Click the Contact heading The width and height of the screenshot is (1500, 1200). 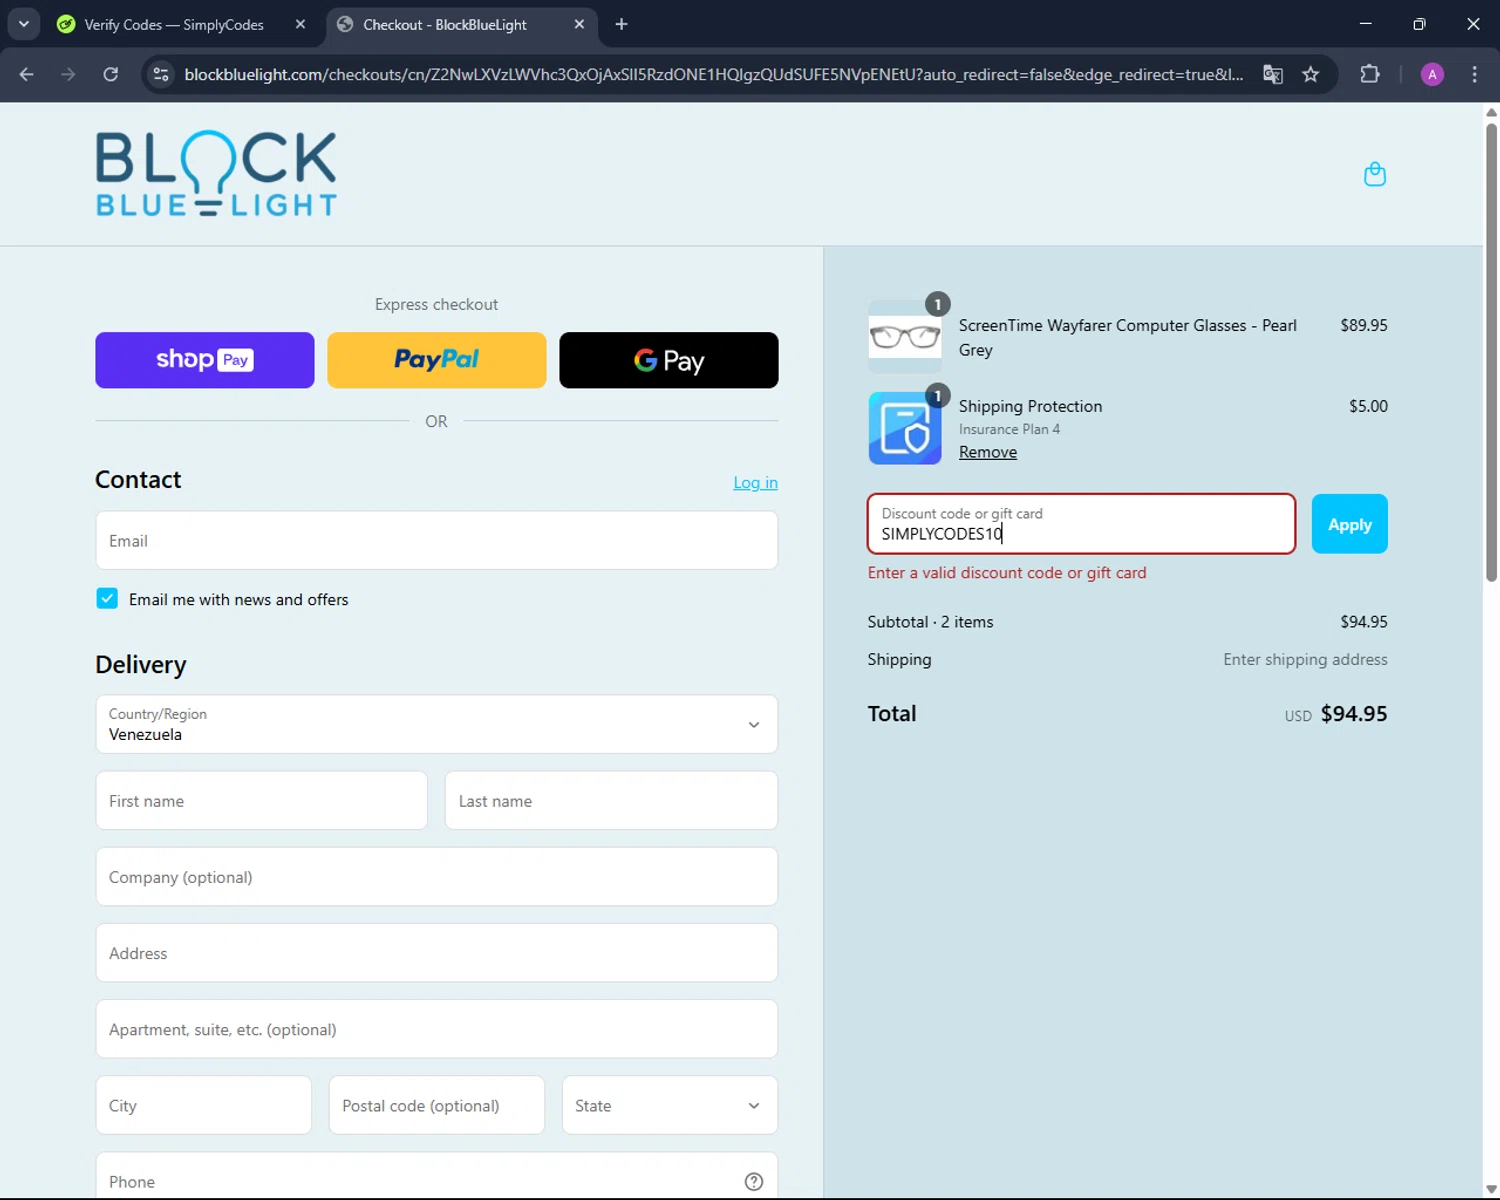coord(138,480)
